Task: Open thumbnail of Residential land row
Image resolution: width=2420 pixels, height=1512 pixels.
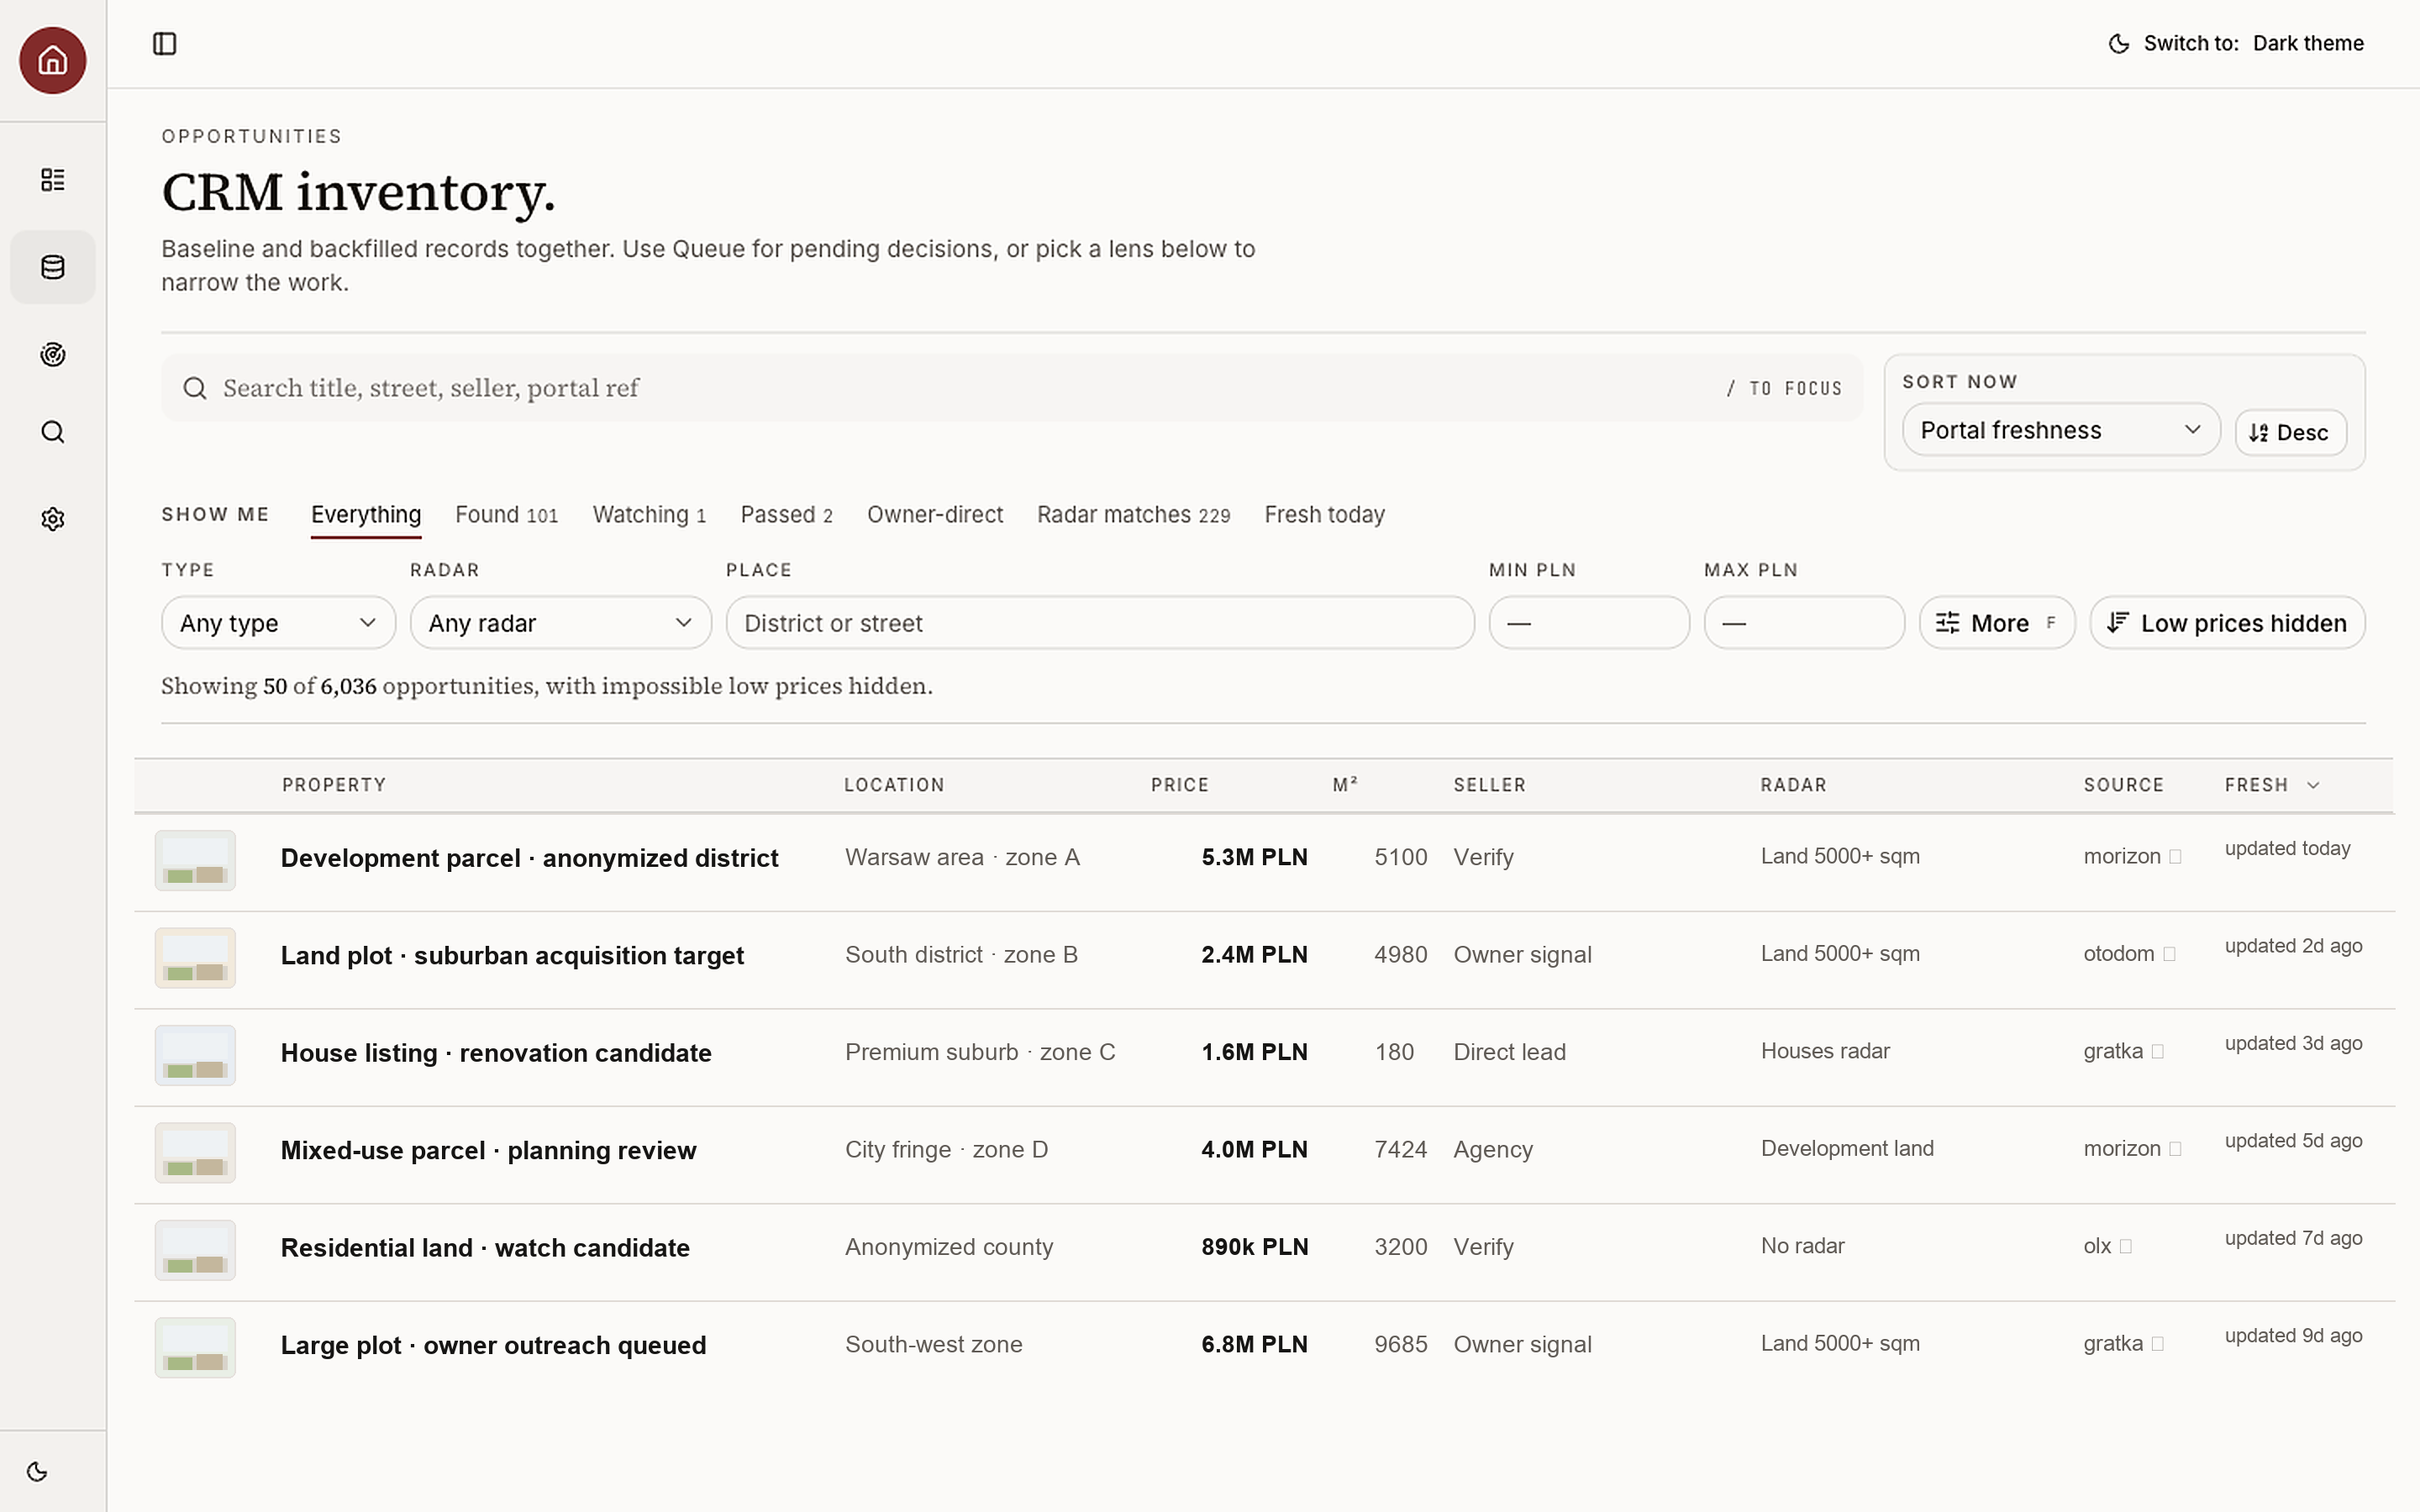Action: point(195,1250)
